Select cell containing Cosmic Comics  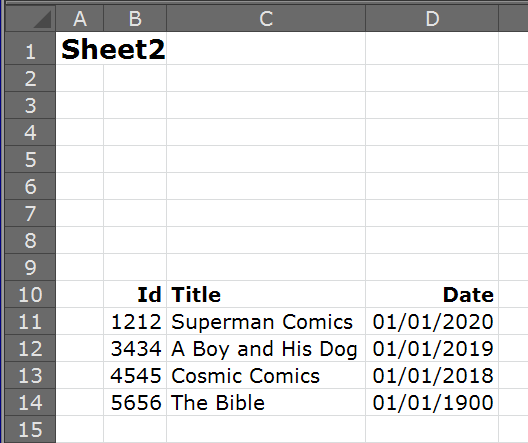(x=266, y=375)
